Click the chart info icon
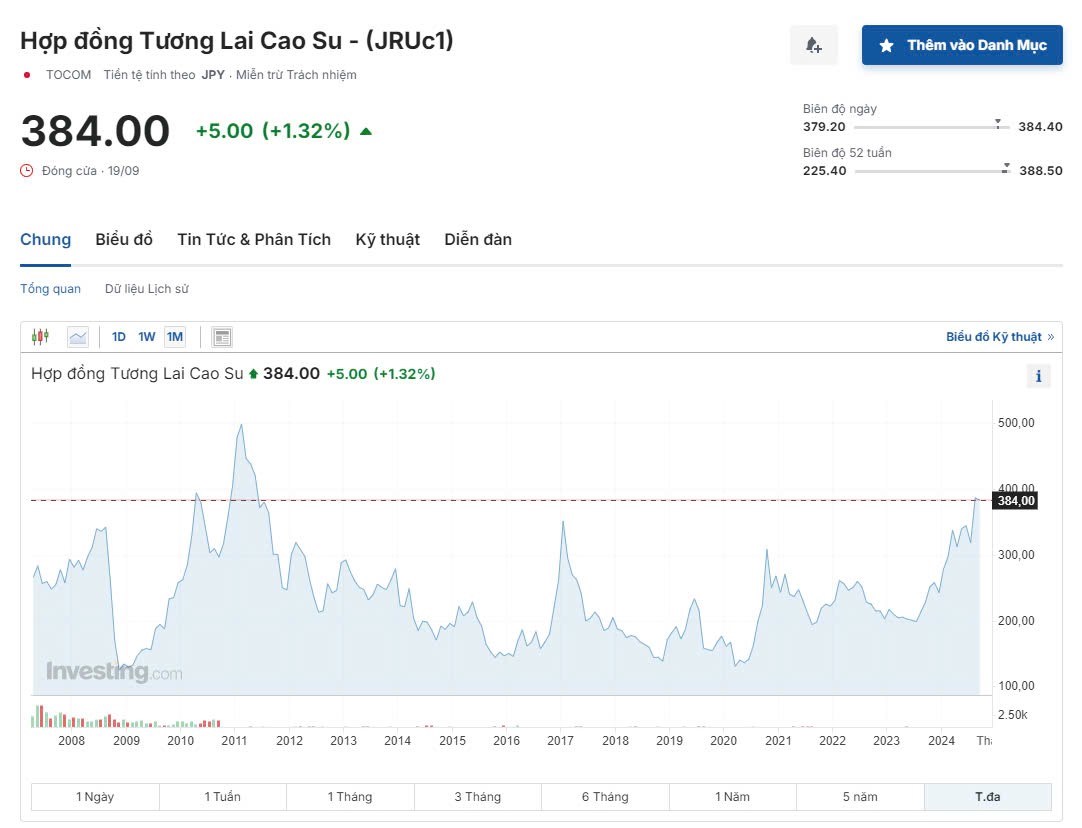Viewport: 1082px width, 828px height. click(1038, 376)
